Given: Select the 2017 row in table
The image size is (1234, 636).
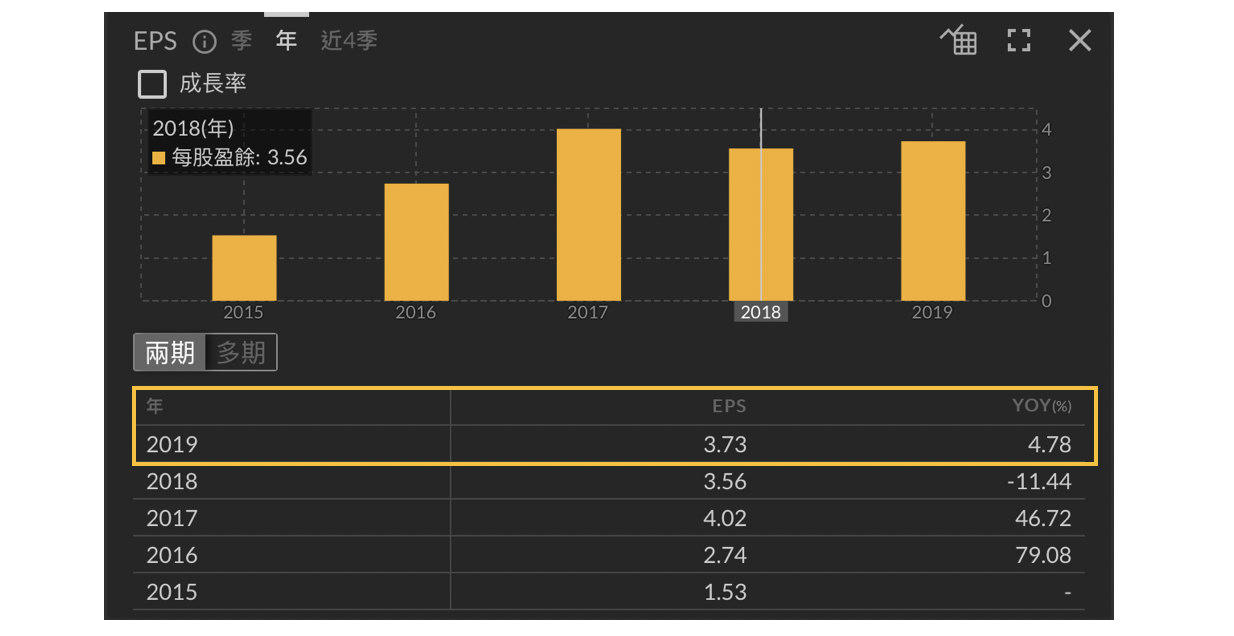Looking at the screenshot, I should pos(608,518).
